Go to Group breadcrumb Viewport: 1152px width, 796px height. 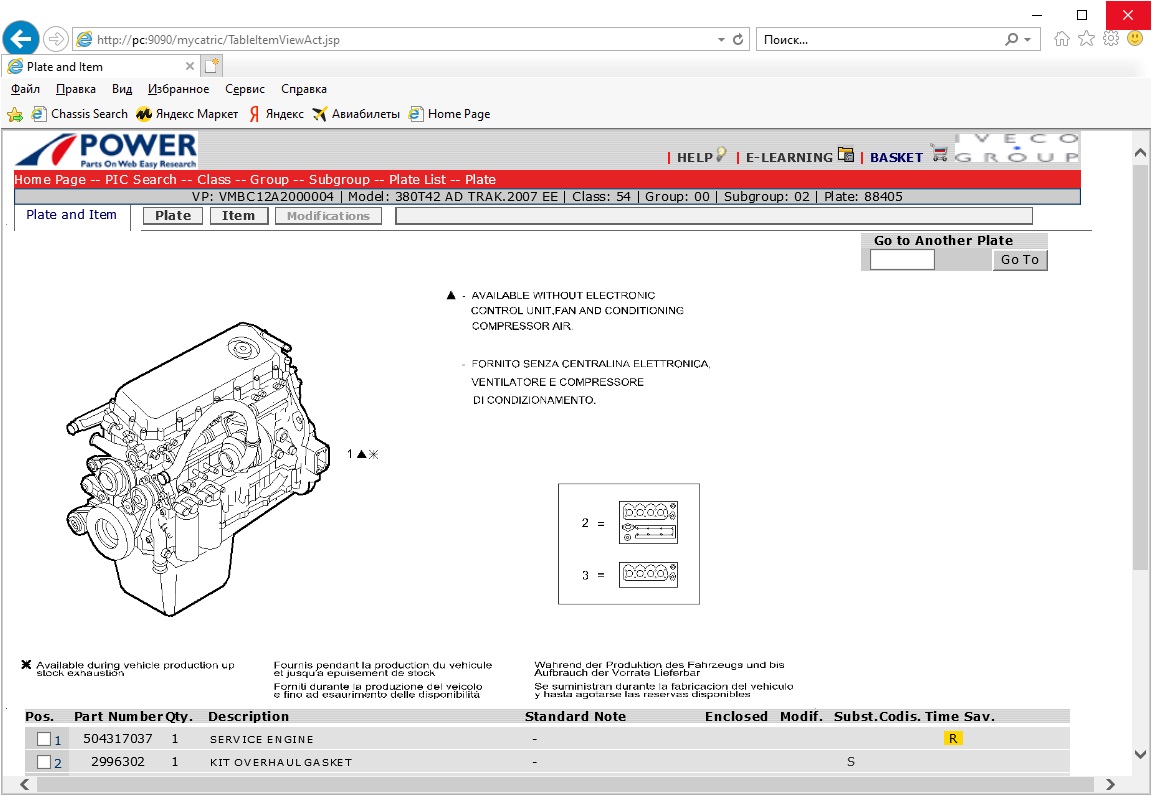tap(269, 179)
